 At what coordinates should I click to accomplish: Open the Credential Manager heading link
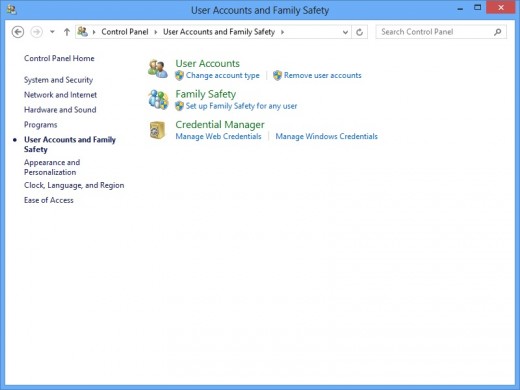tap(220, 124)
